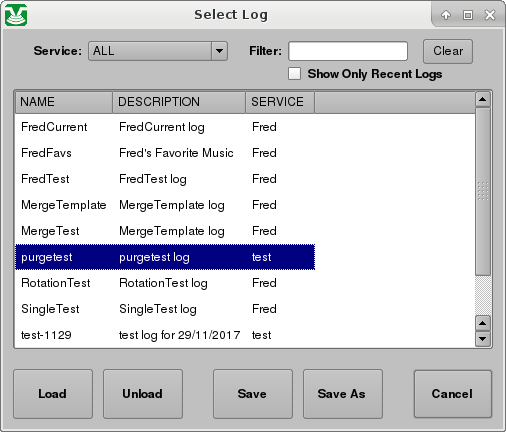The width and height of the screenshot is (506, 432).
Task: Click the scrollbar up arrow at top
Action: (483, 99)
